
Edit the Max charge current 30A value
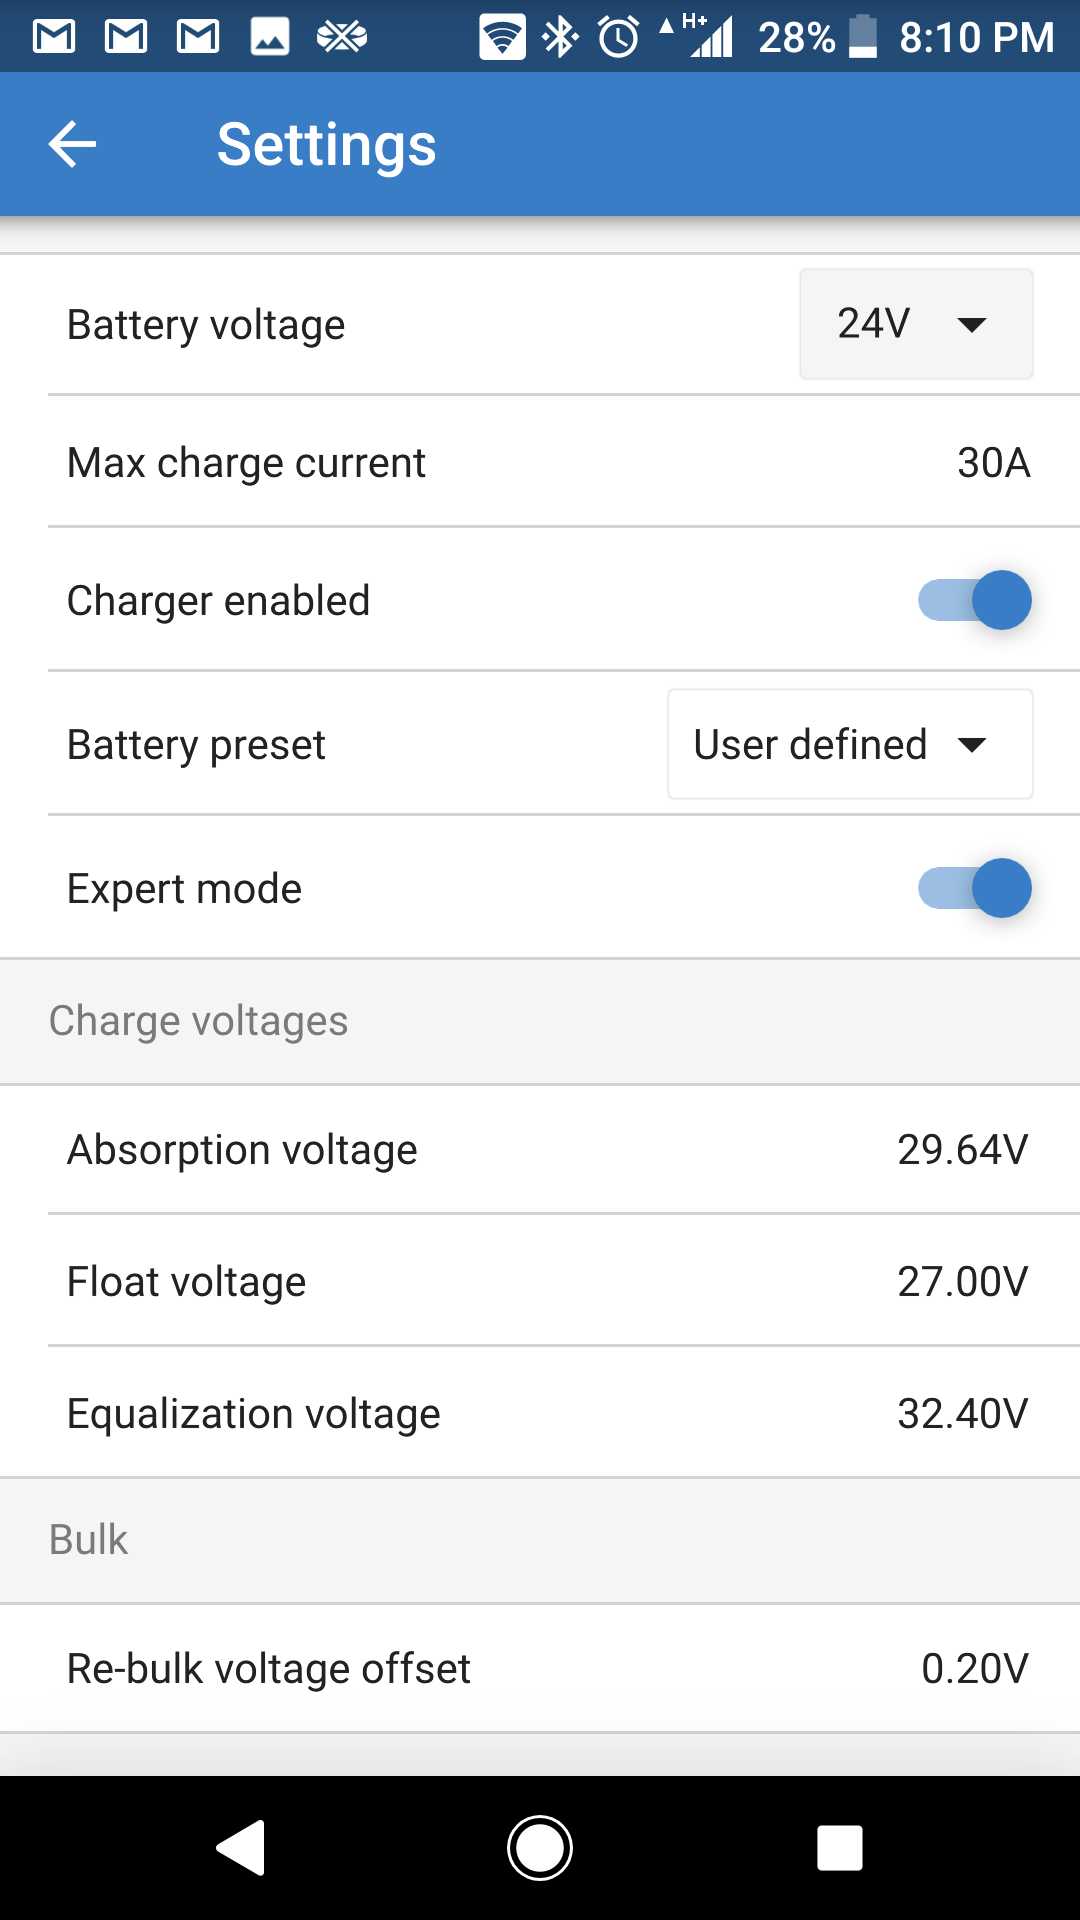pos(993,463)
